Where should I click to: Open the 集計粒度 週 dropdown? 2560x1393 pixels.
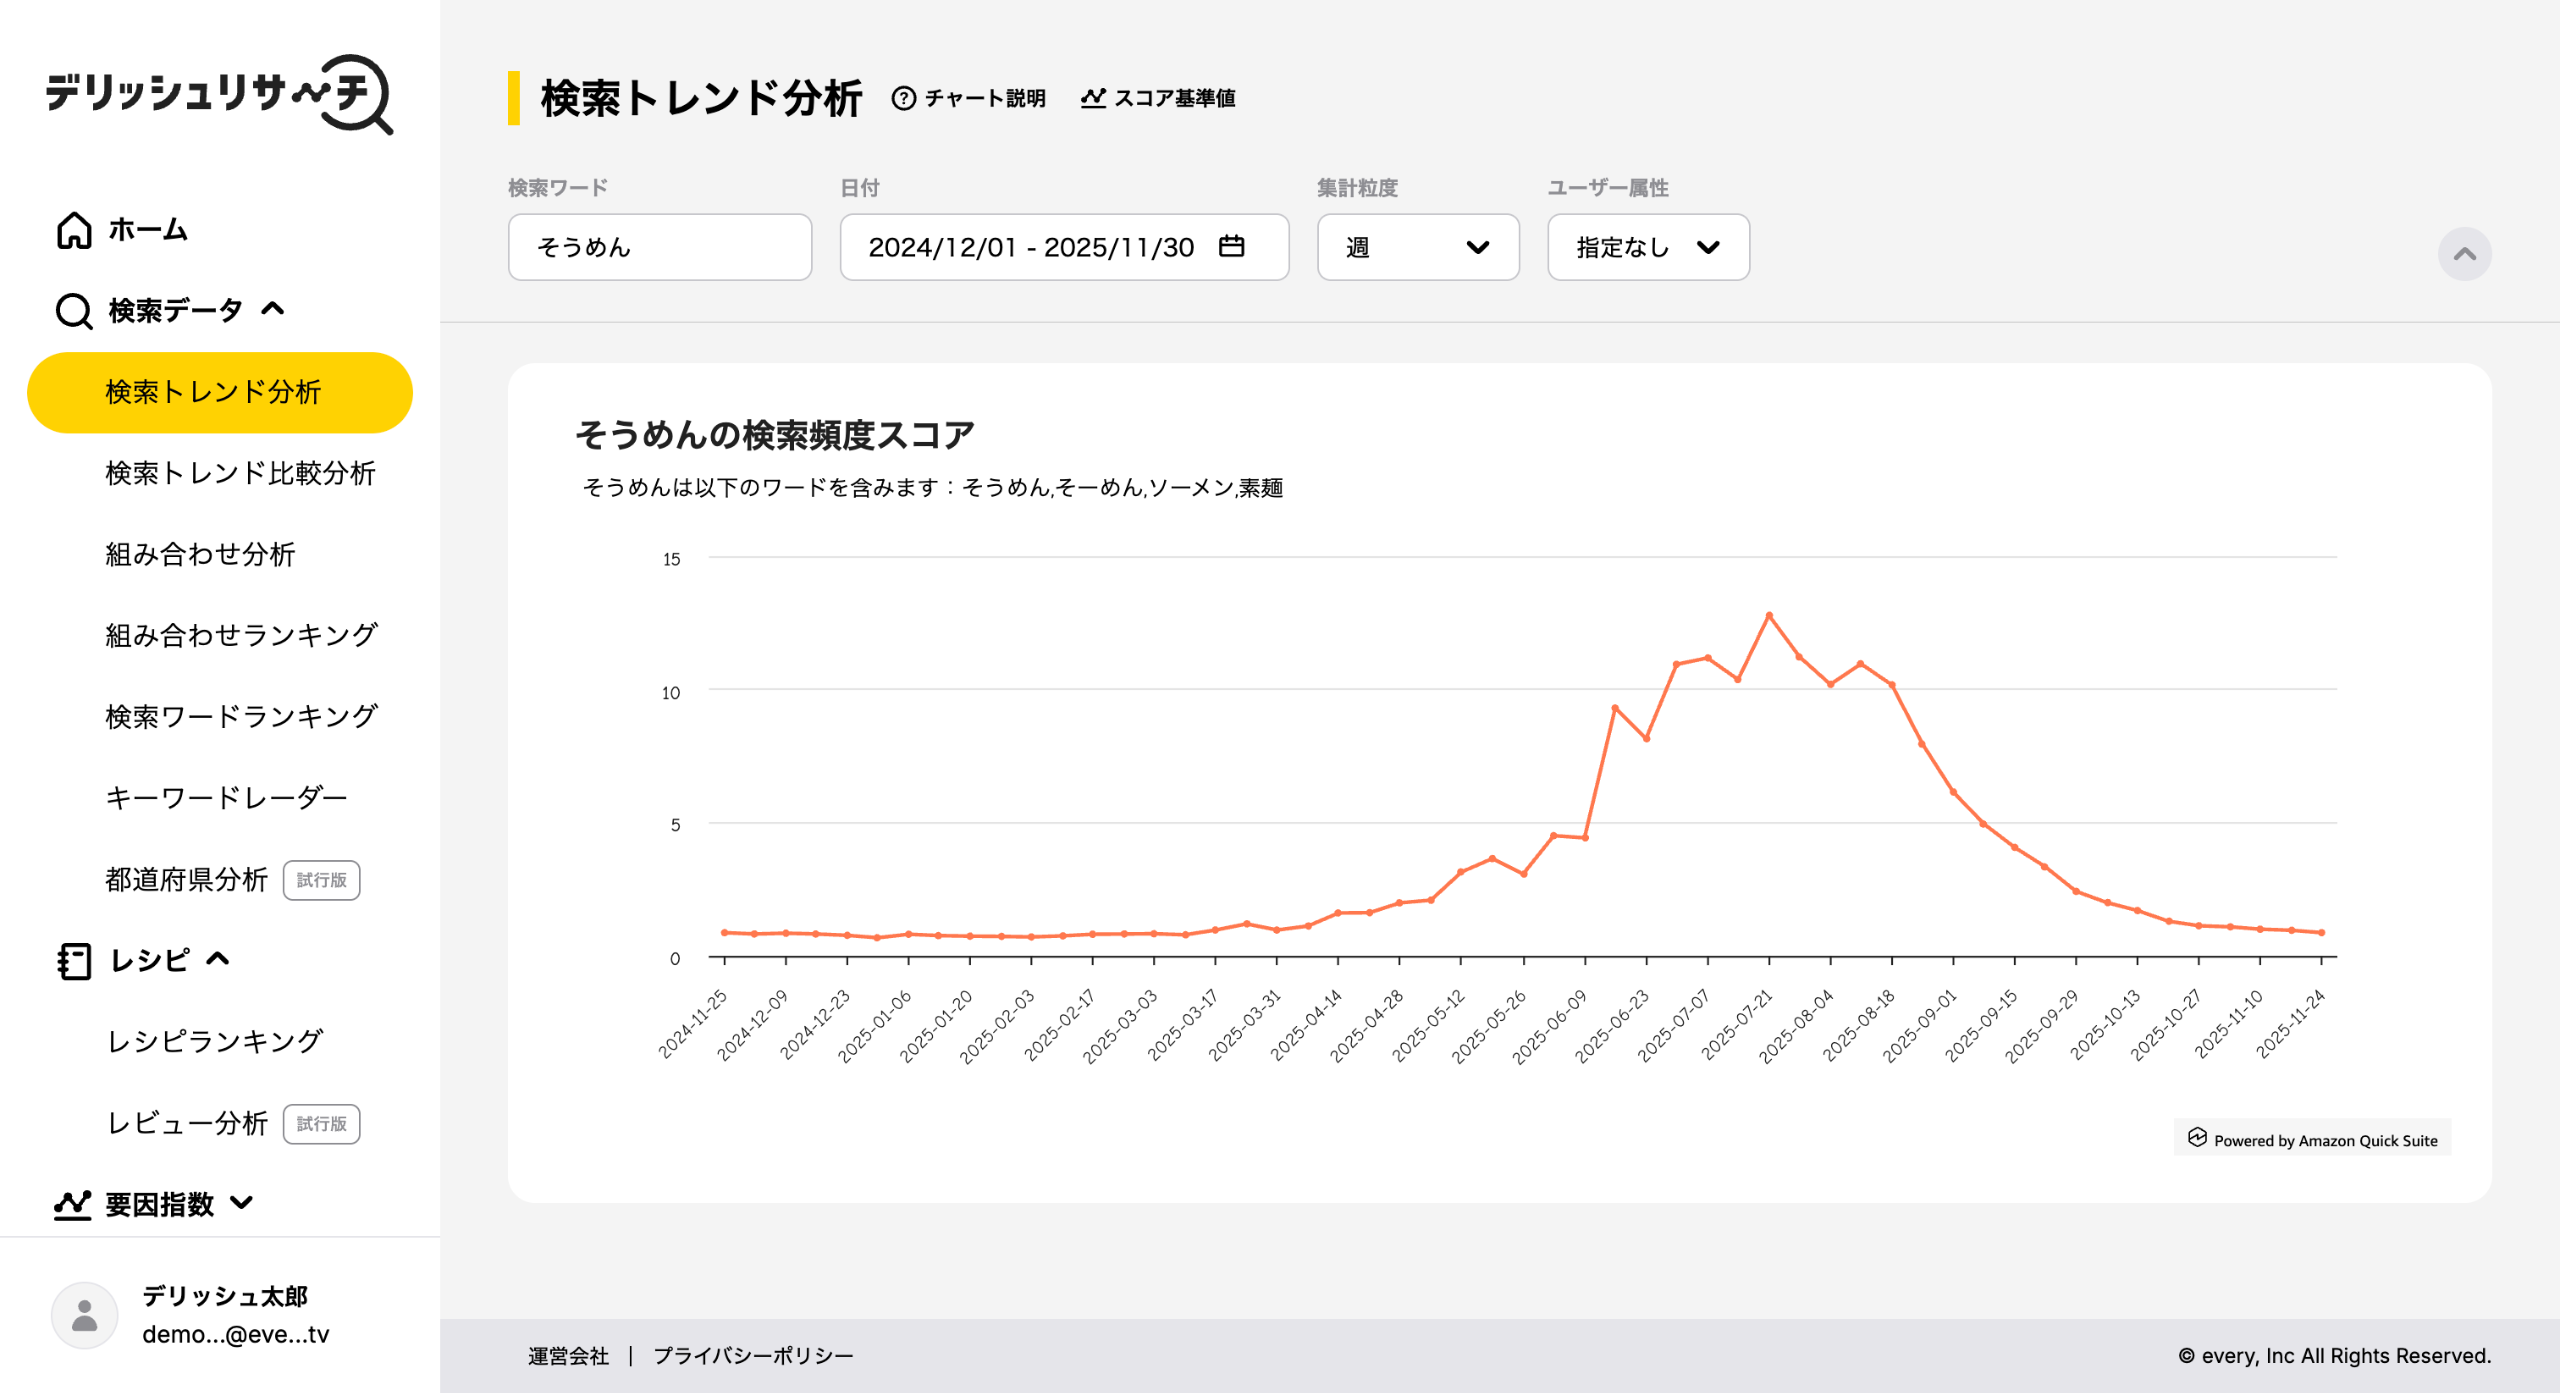coord(1417,247)
